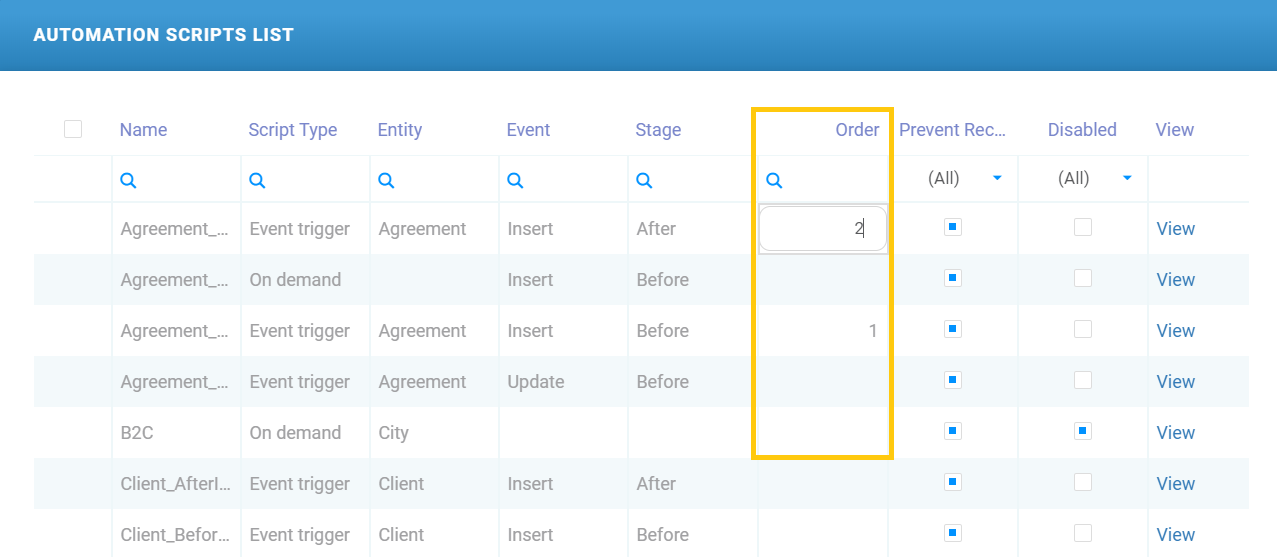Enable Disabled checkbox for Client_AfterInsert row
1278x557 pixels.
point(1082,482)
